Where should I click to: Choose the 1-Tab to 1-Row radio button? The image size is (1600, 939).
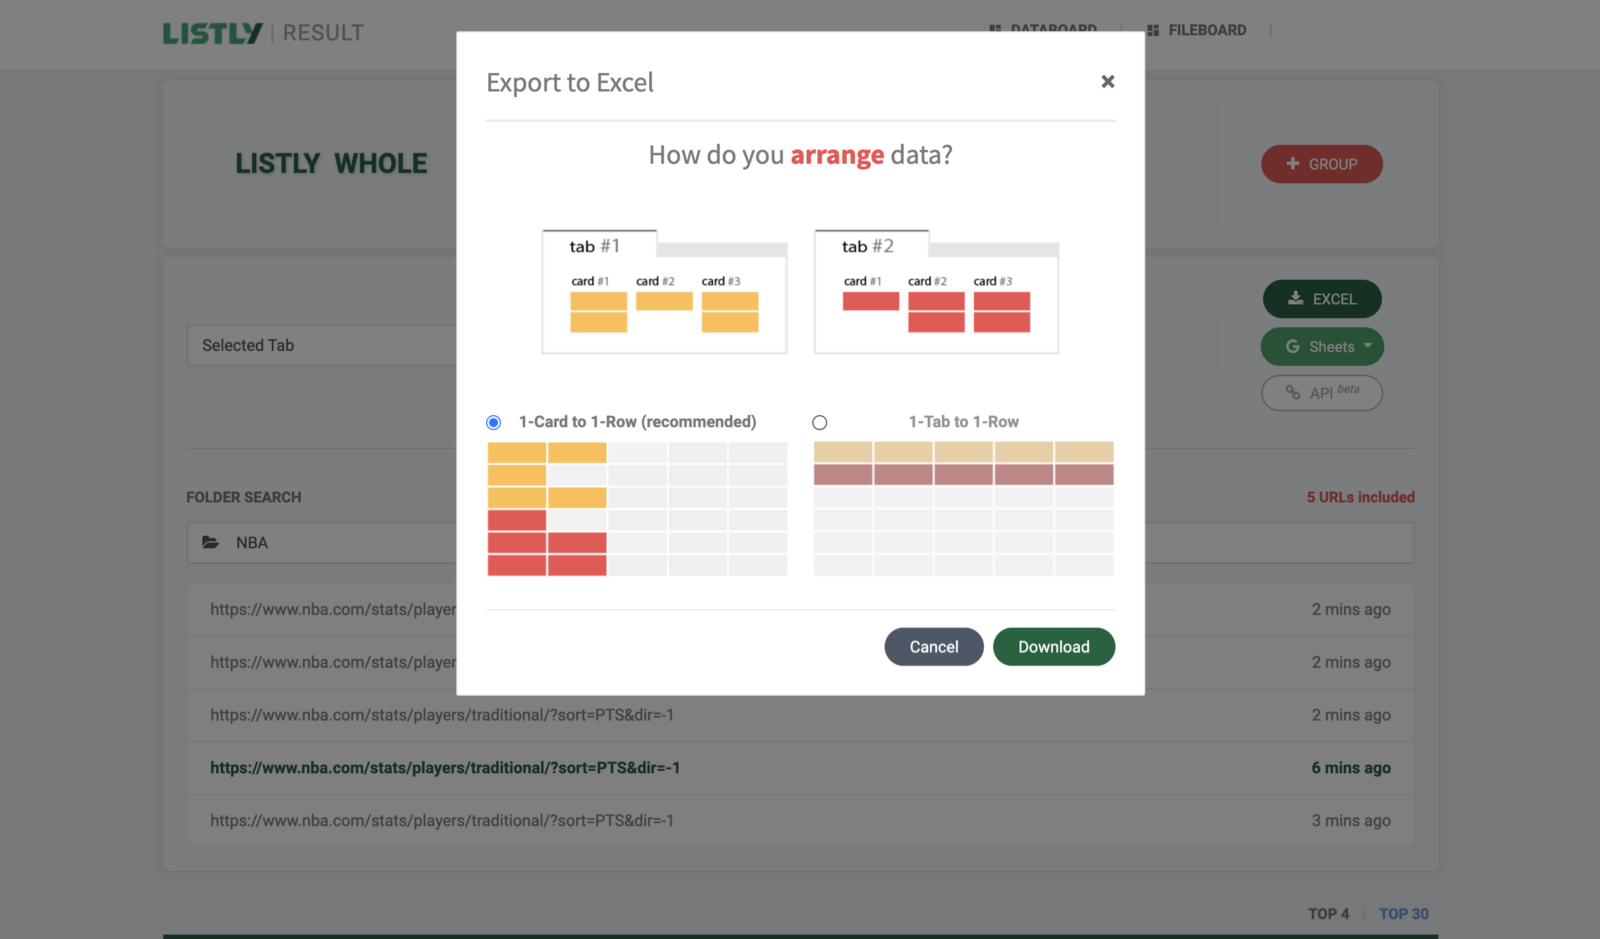tap(820, 422)
